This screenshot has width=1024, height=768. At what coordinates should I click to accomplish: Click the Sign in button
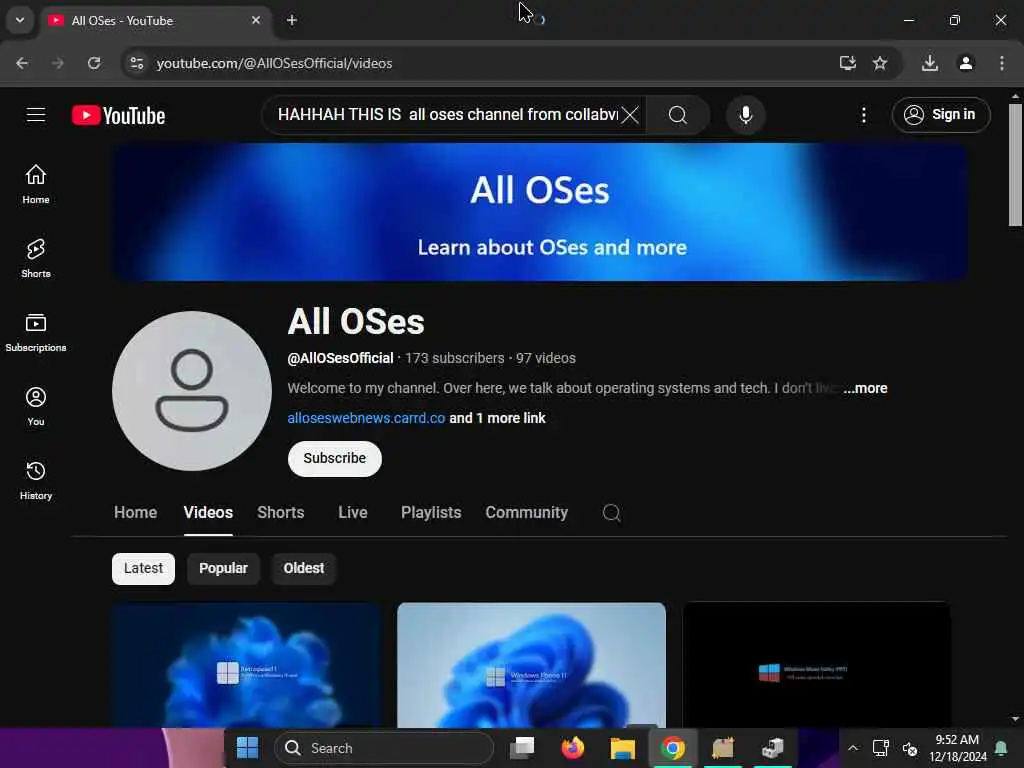tap(941, 115)
